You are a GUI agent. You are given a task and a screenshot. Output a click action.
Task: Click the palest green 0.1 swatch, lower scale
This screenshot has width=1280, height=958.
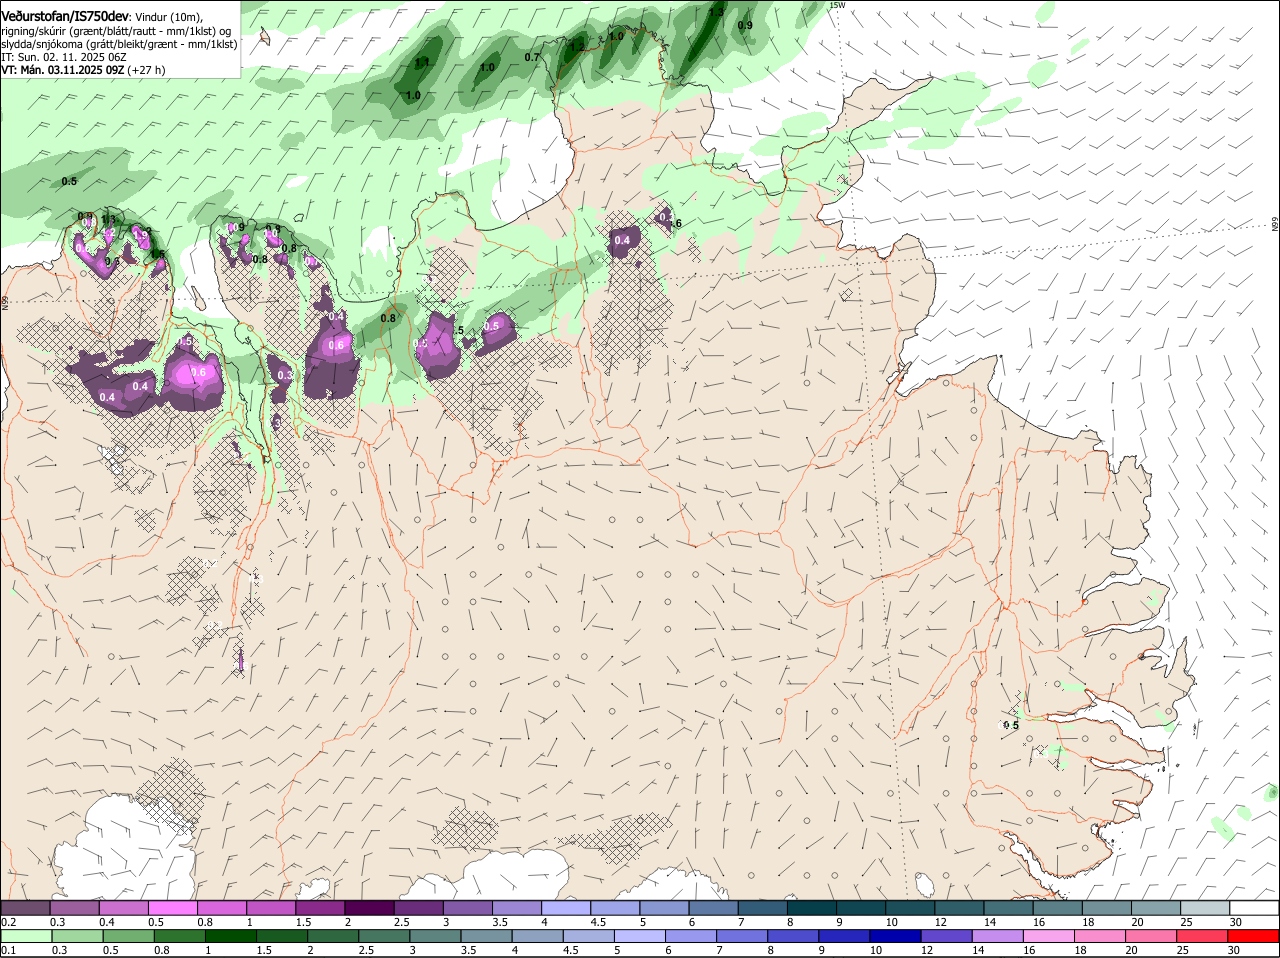[25, 936]
